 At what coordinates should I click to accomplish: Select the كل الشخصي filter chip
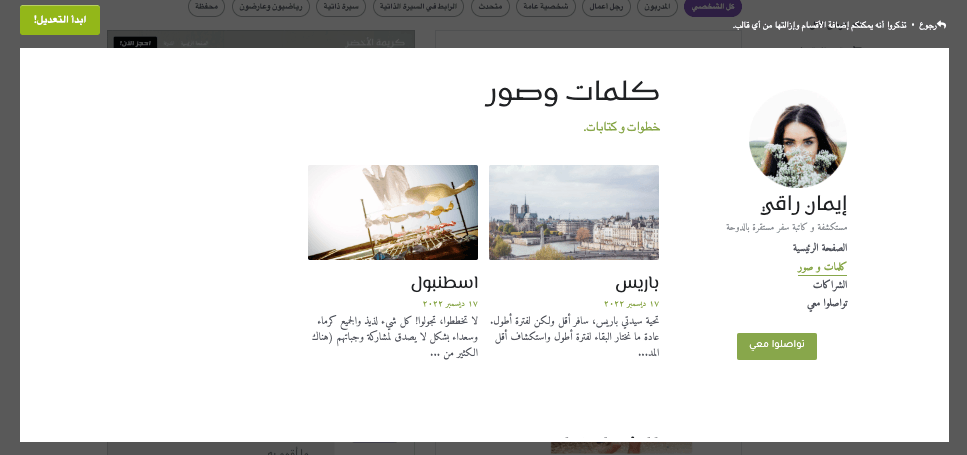[713, 7]
